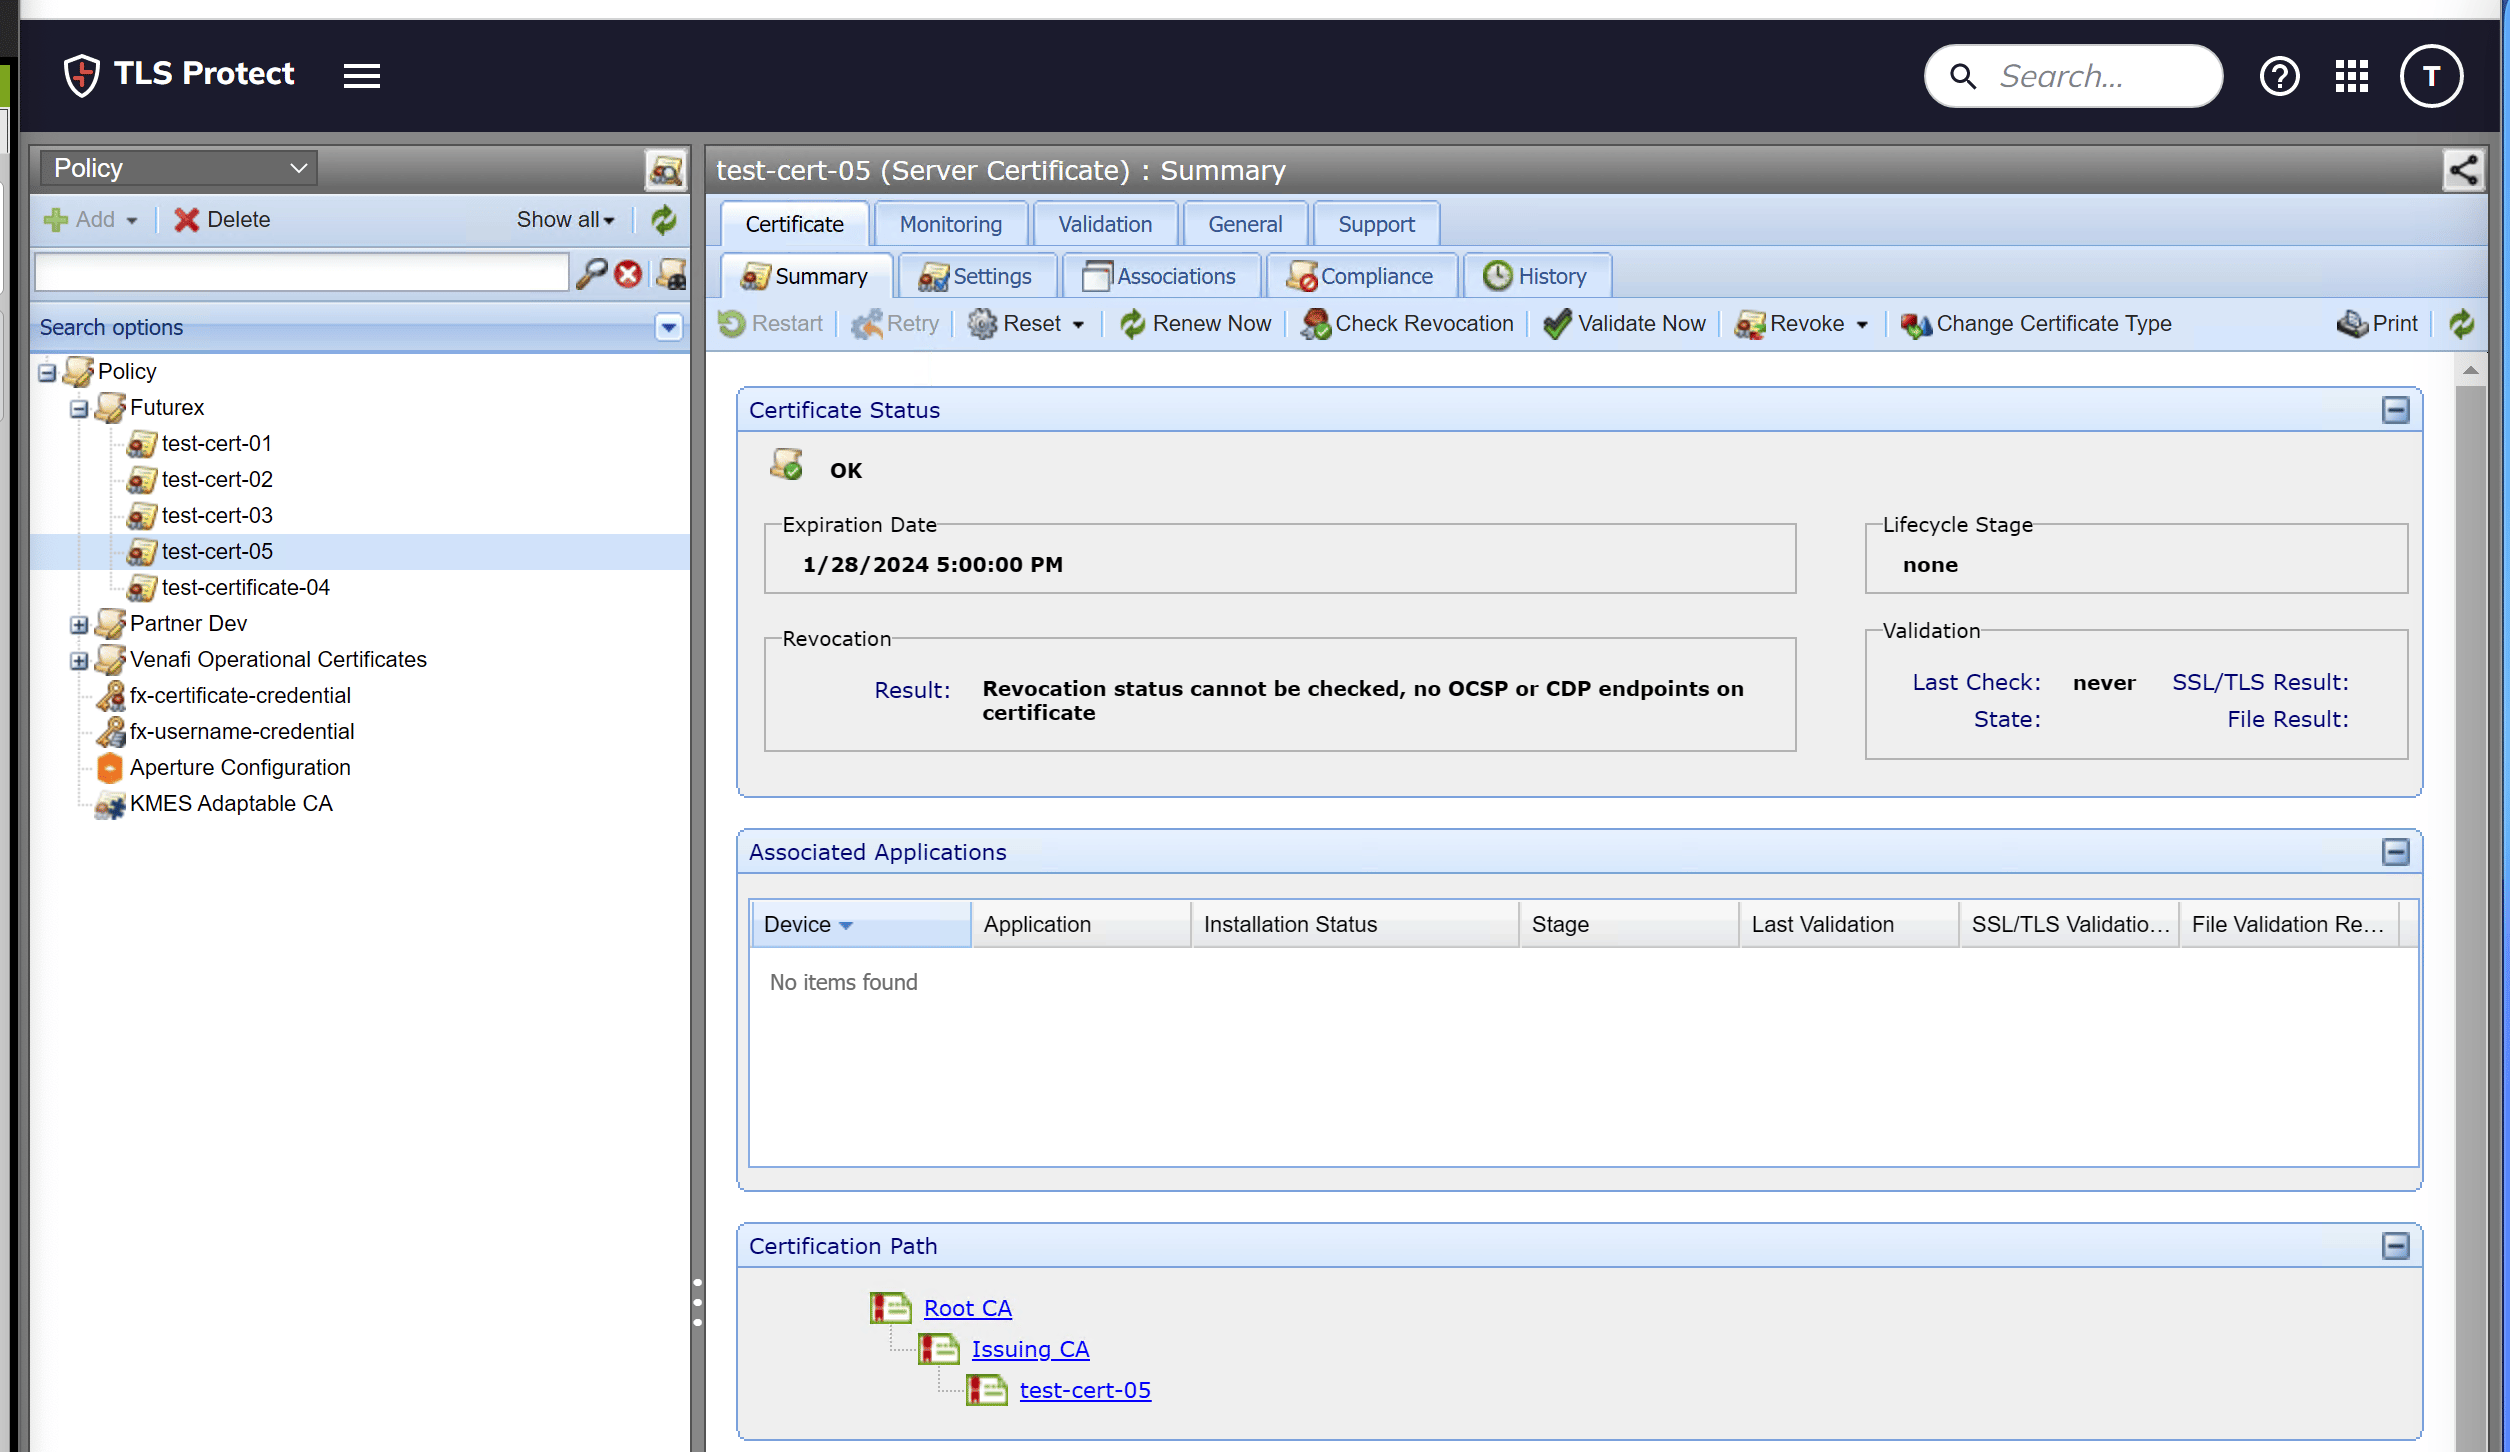
Task: Click the Retry toolbar button
Action: [x=895, y=323]
